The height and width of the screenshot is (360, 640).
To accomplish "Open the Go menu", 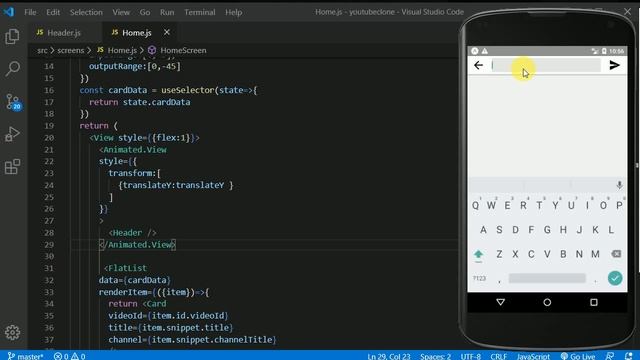I will pos(145,12).
